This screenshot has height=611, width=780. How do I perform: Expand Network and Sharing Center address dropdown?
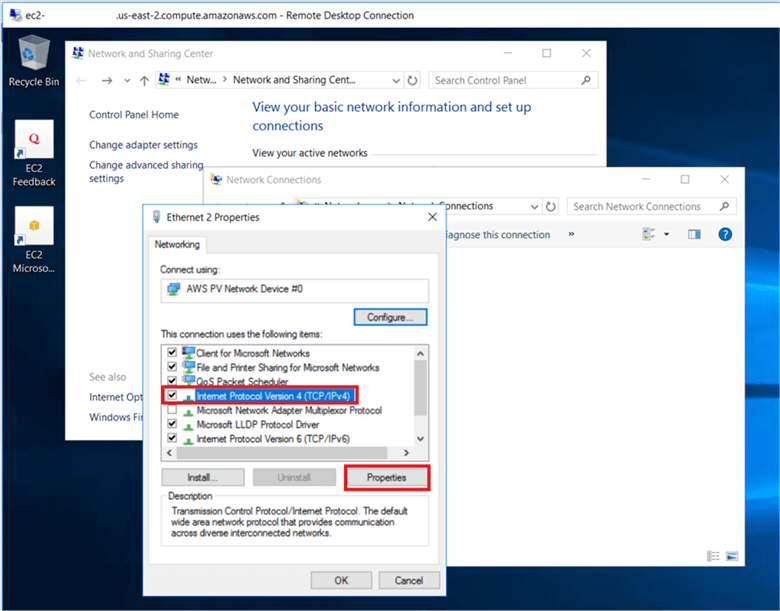396,80
